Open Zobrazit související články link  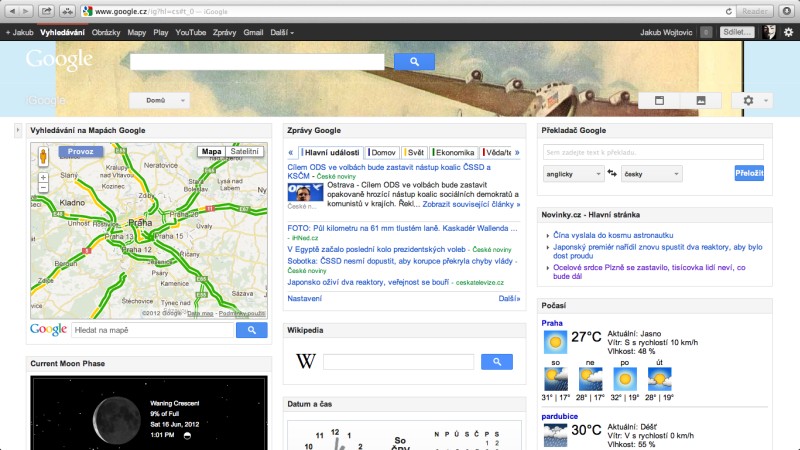tap(471, 204)
